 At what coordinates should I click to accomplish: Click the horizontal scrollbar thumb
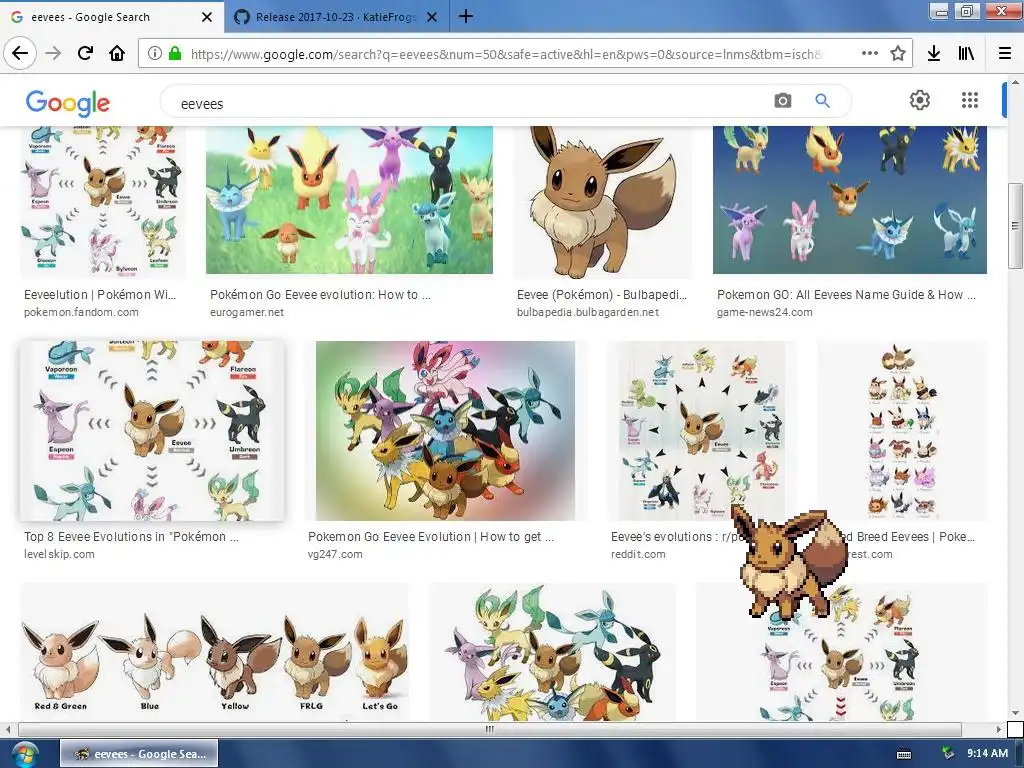tap(489, 729)
